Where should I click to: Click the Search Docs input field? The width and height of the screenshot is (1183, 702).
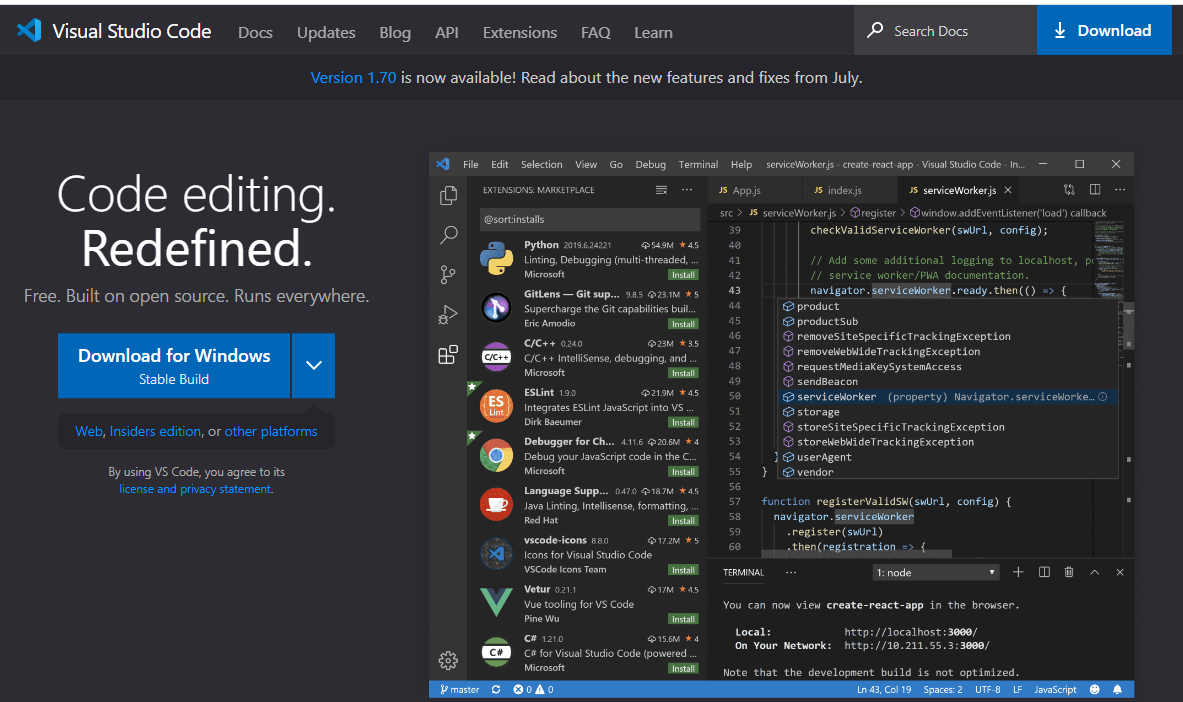[x=945, y=30]
